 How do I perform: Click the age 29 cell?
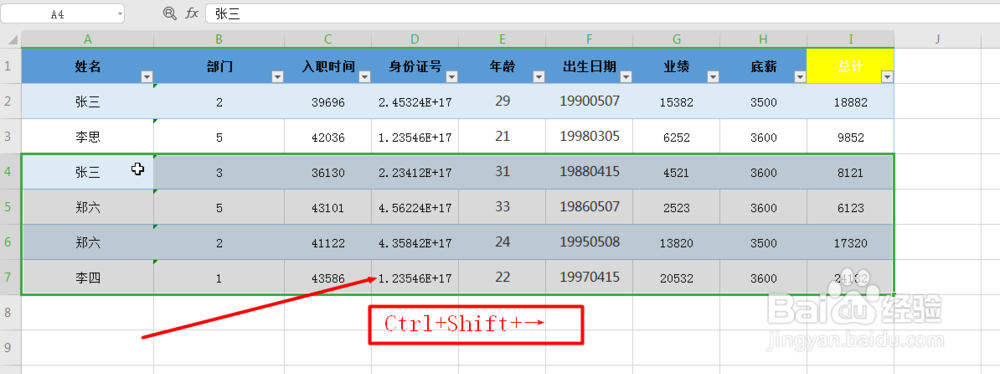tap(502, 101)
